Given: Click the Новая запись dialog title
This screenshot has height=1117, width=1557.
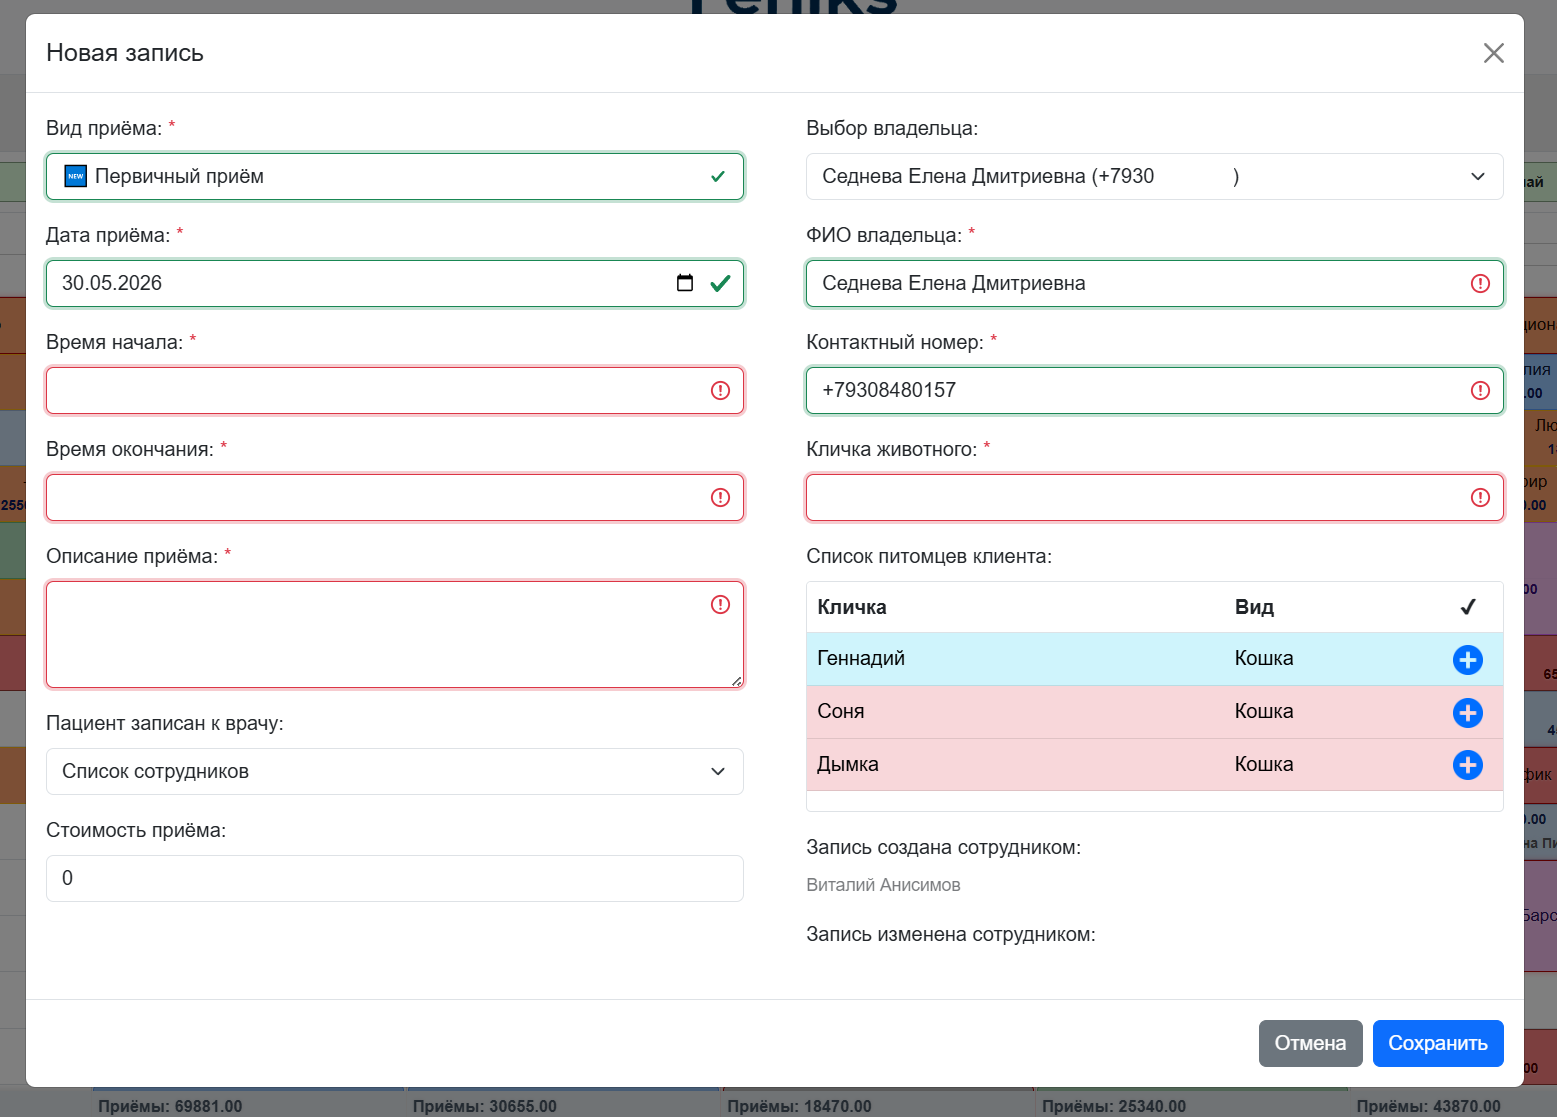Looking at the screenshot, I should click(125, 53).
